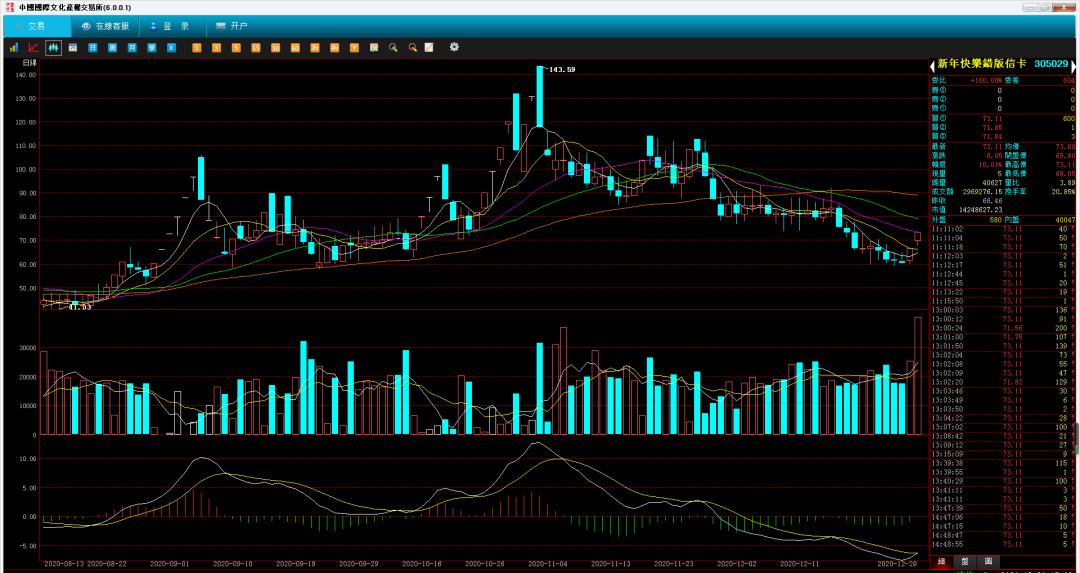Open the quote list bar-chart icon
Viewport: 1080px width, 573px height.
coord(13,48)
